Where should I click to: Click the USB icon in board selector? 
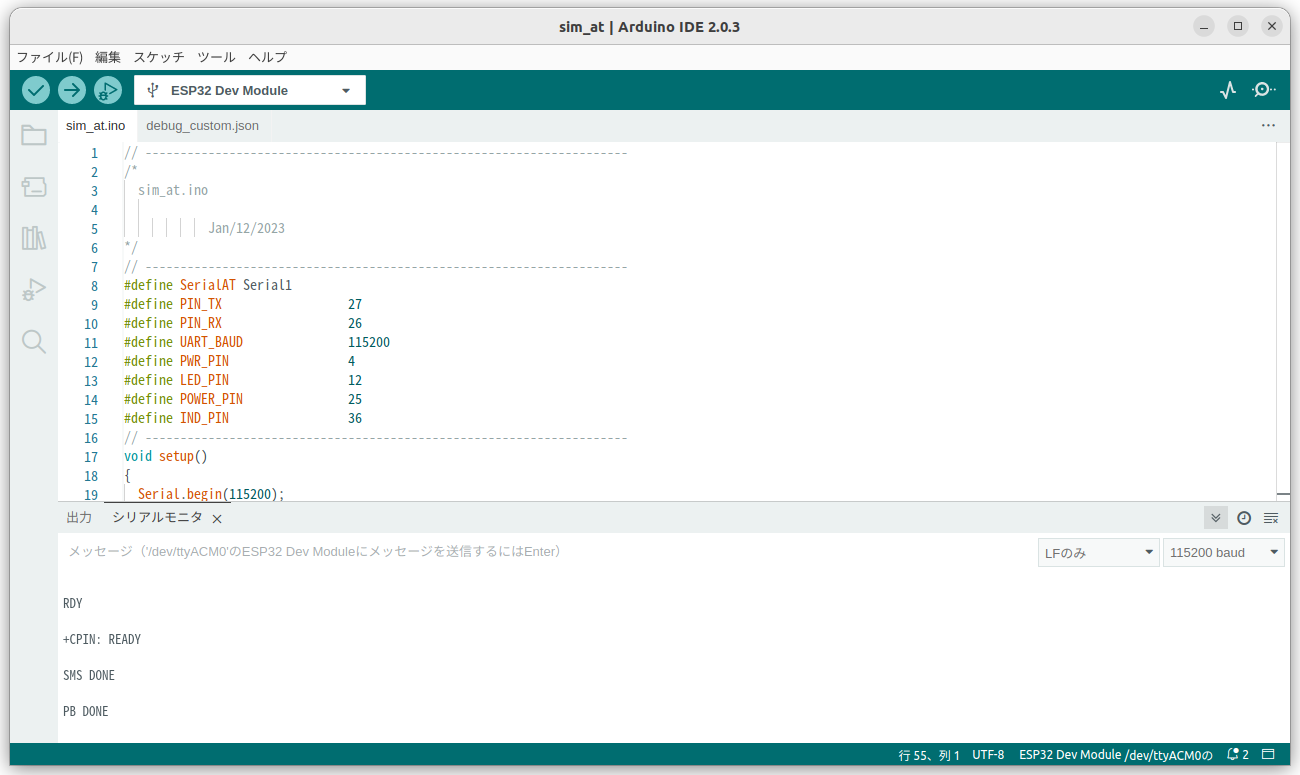pyautogui.click(x=153, y=90)
